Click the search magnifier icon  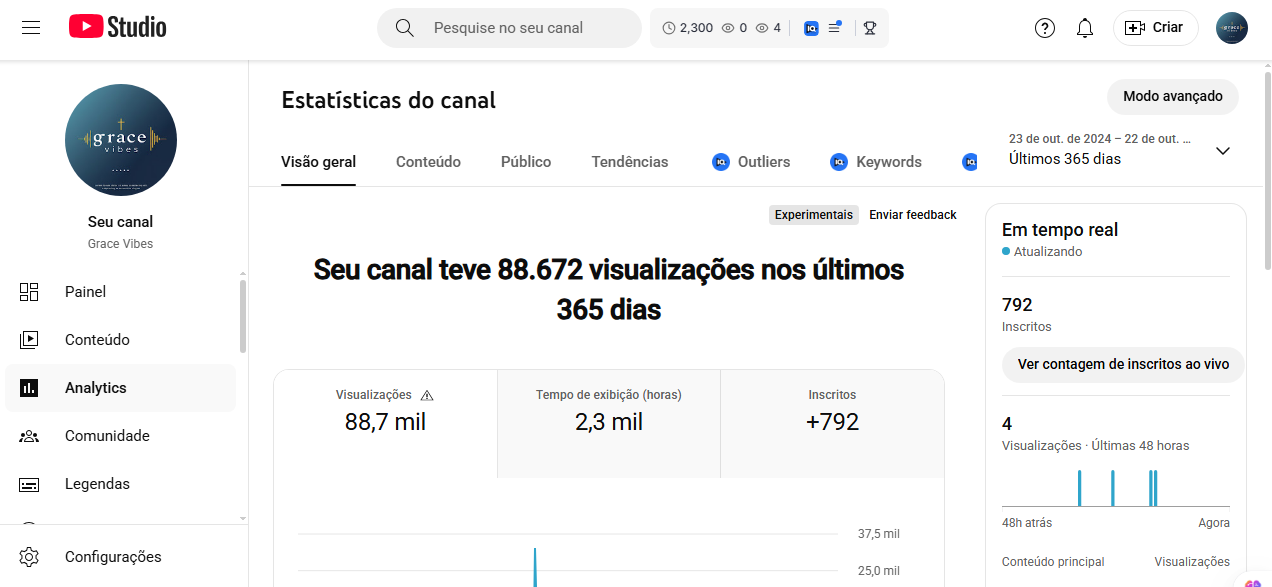click(405, 28)
